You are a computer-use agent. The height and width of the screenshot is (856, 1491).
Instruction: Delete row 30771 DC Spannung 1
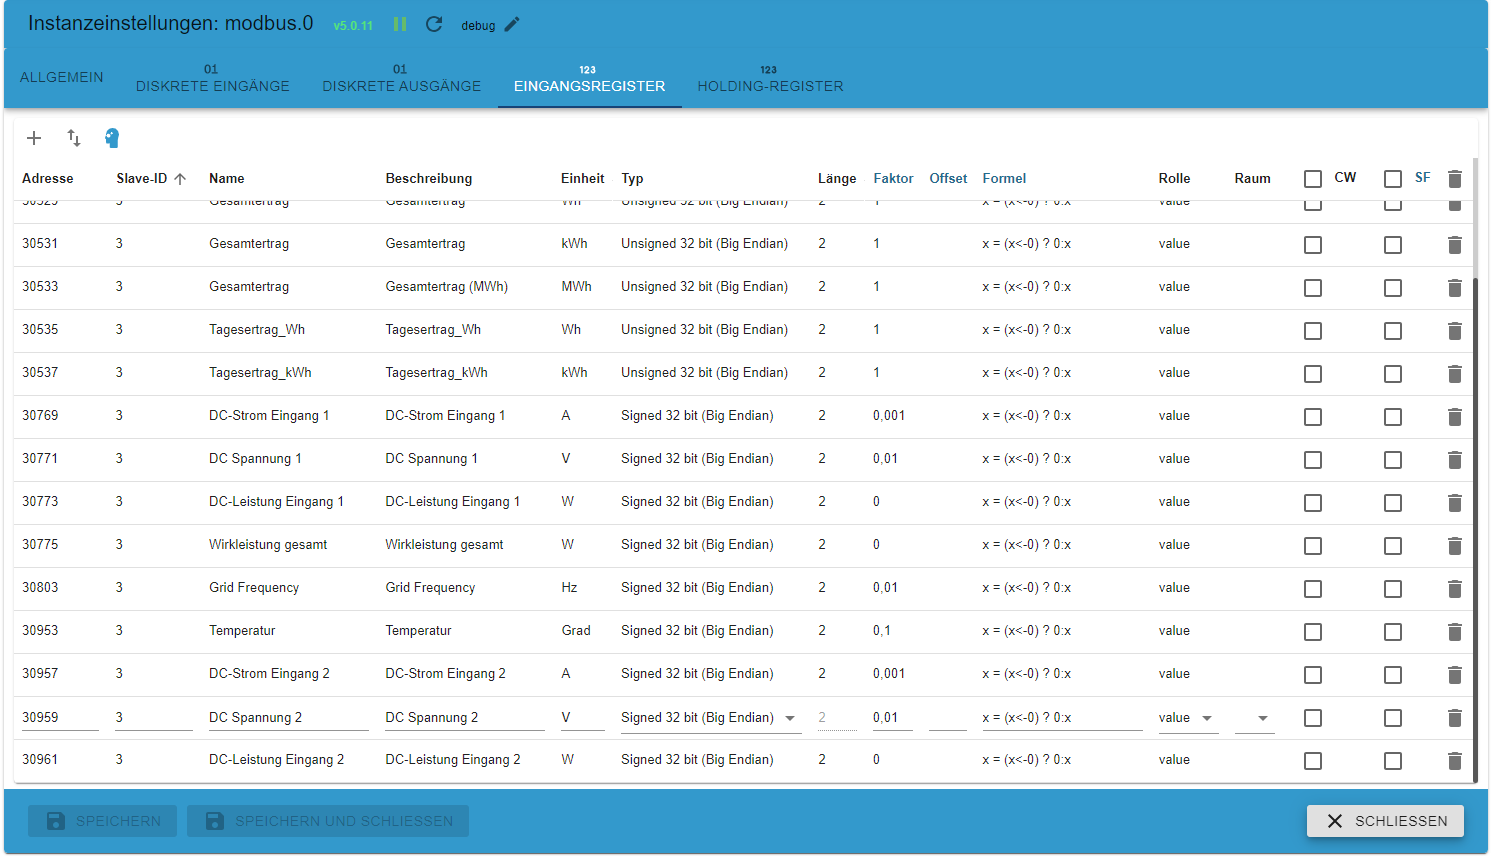1455,460
